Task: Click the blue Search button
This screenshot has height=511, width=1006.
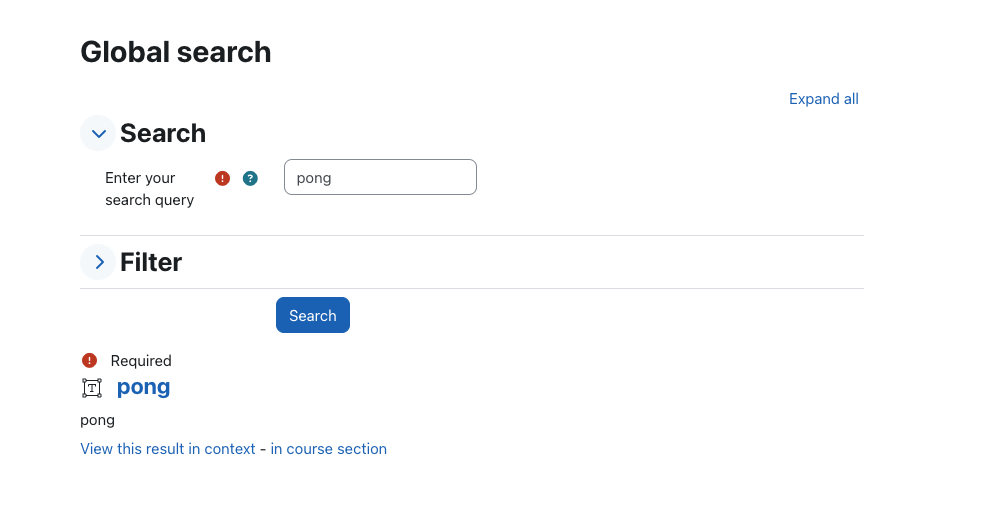Action: 313,315
